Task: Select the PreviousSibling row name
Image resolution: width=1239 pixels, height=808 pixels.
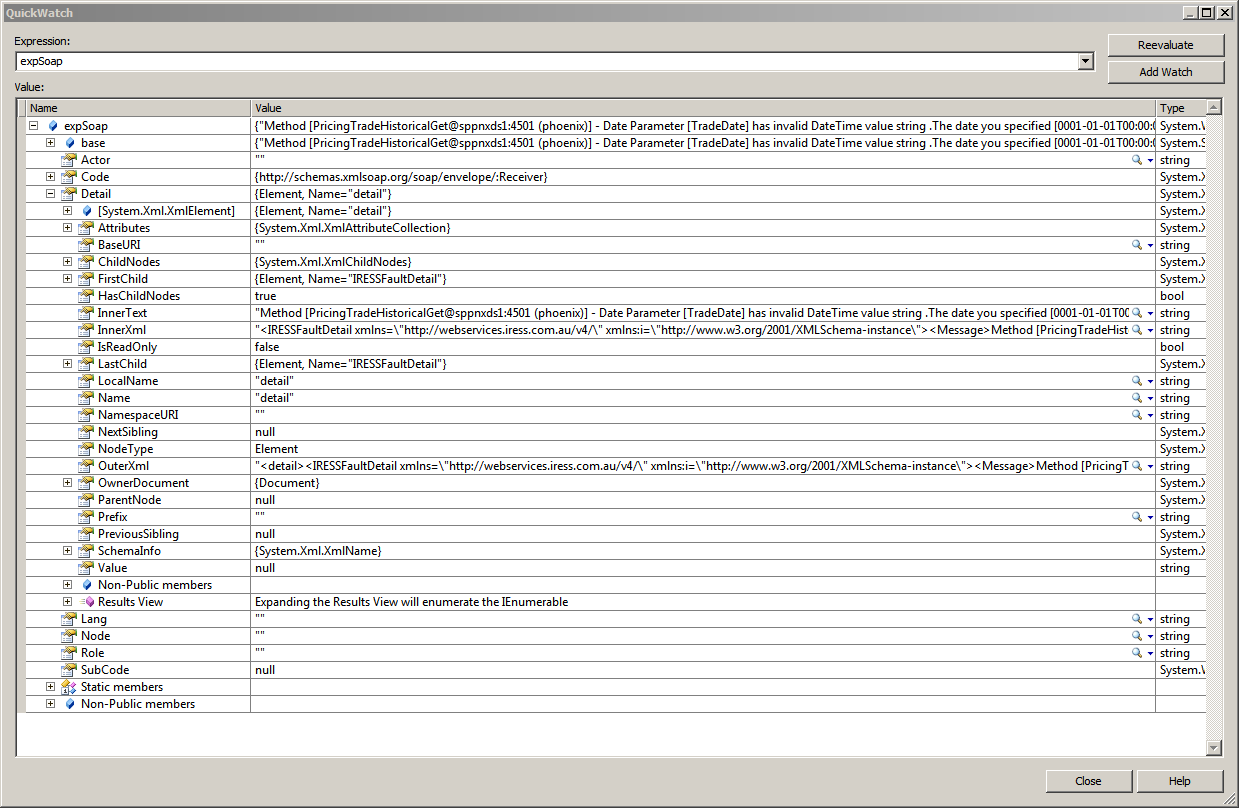Action: click(137, 534)
